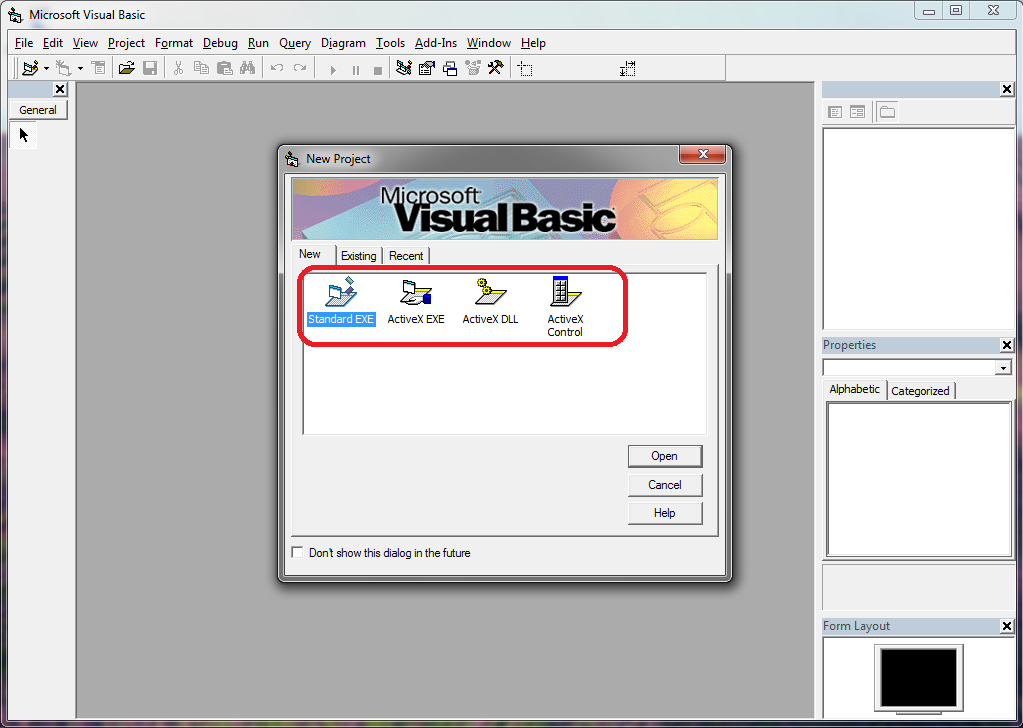This screenshot has height=728, width=1023.
Task: Click the Cancel button
Action: click(665, 485)
